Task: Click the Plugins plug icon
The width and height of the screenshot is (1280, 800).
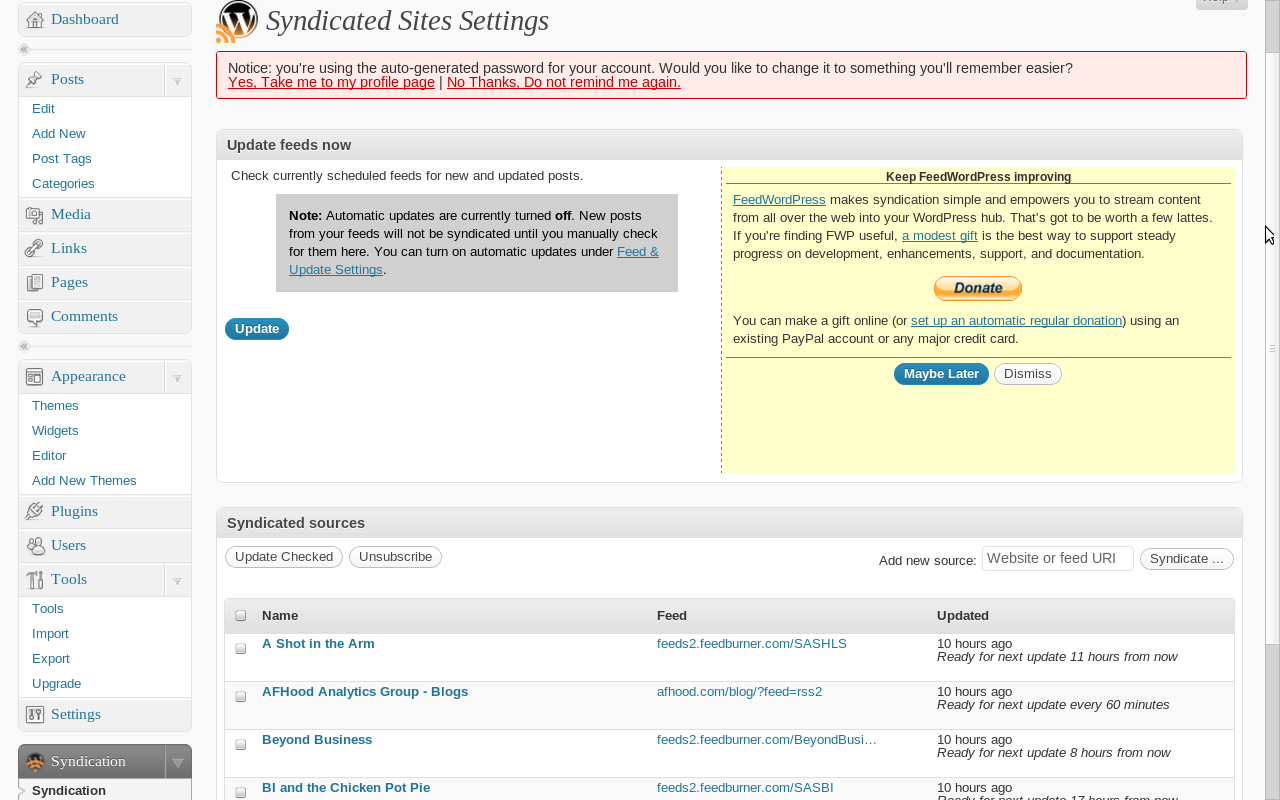Action: 35,512
